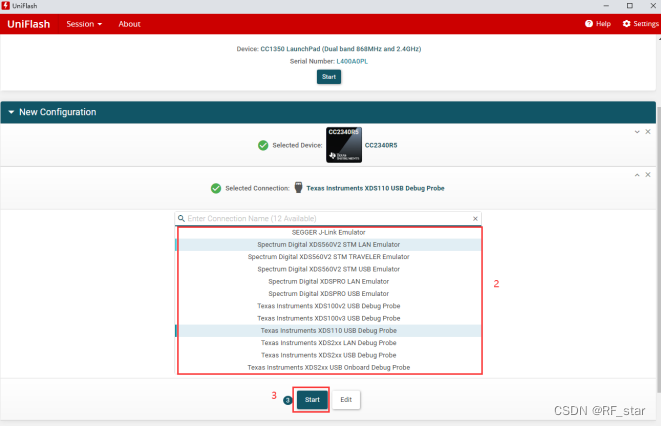661x426 pixels.
Task: Click the CC2340R5 device chip image
Action: click(344, 145)
